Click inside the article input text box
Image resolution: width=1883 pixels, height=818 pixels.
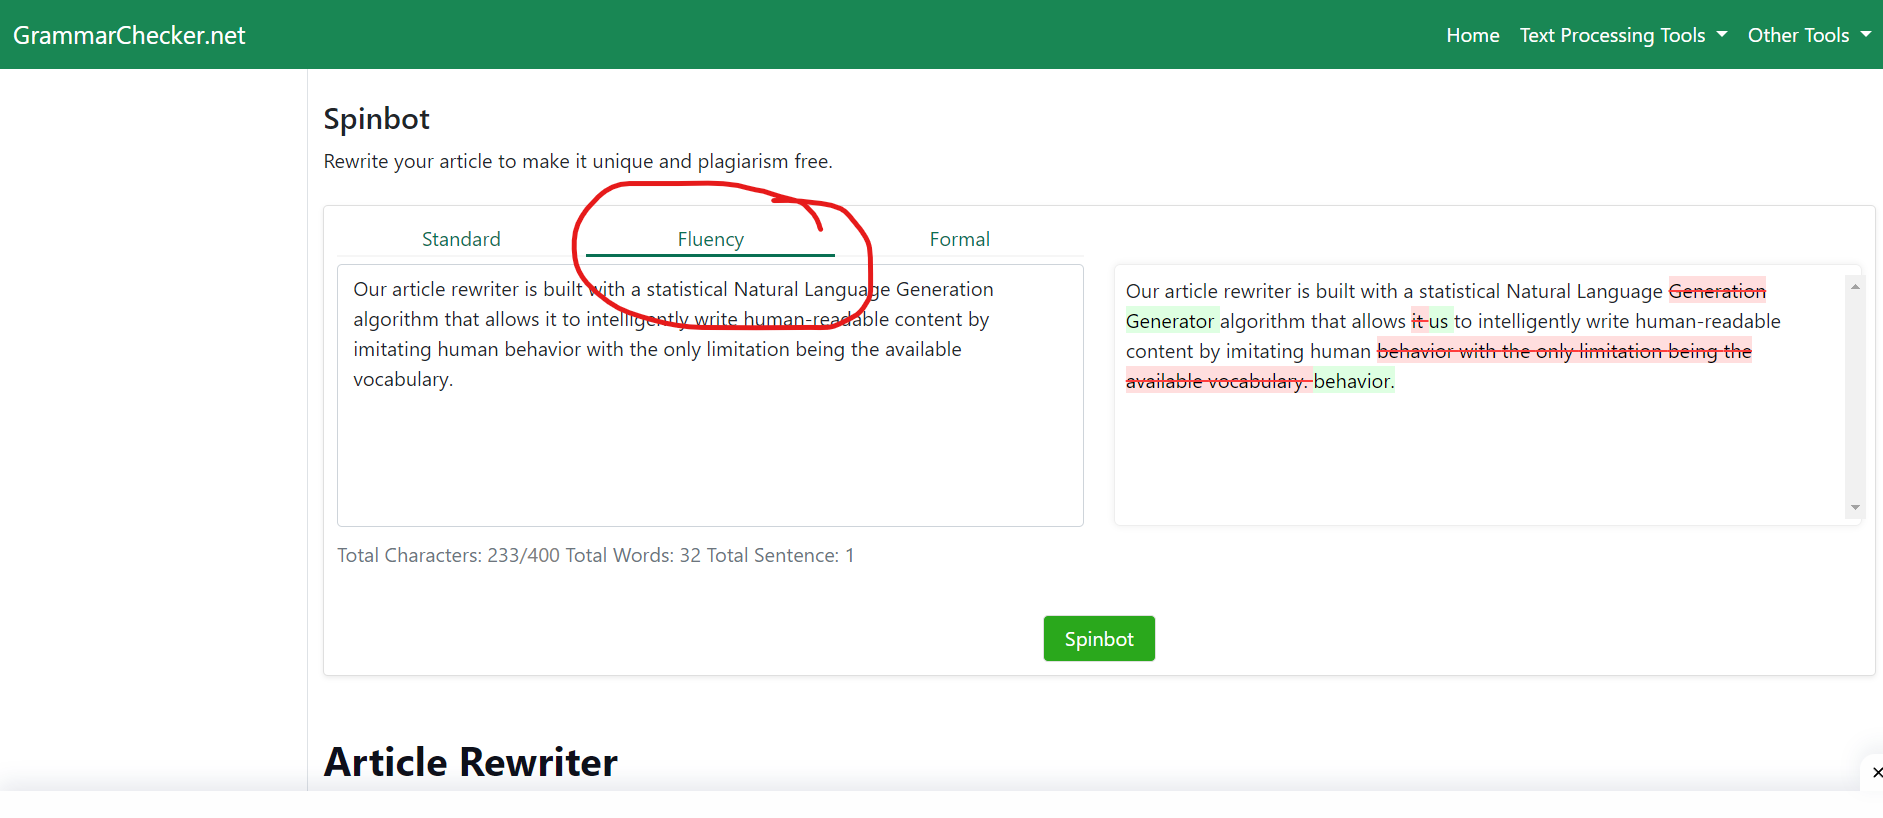point(710,395)
